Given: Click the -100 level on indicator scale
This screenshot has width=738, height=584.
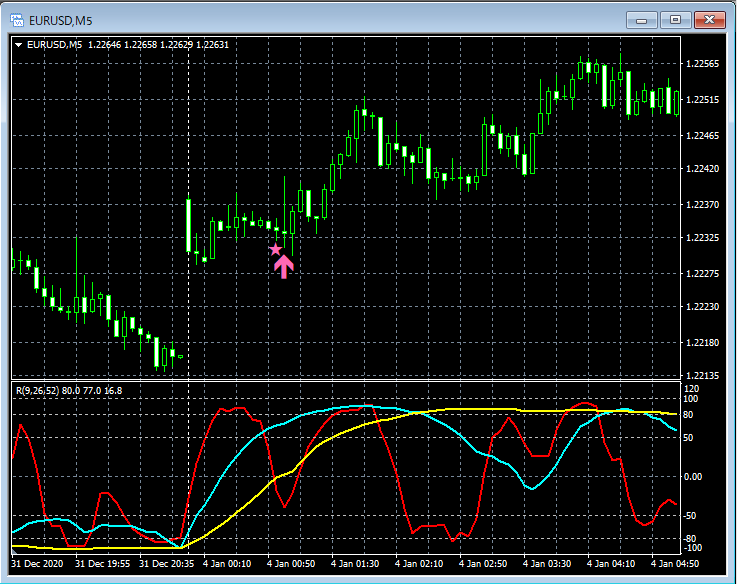Looking at the screenshot, I should click(x=691, y=548).
